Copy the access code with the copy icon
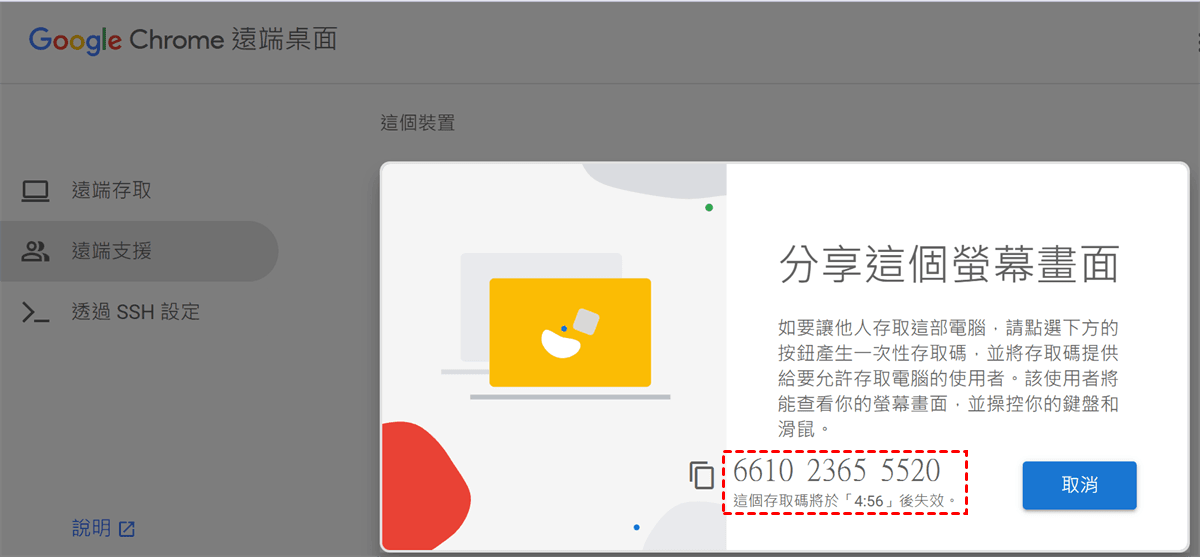This screenshot has width=1200, height=557. click(702, 475)
